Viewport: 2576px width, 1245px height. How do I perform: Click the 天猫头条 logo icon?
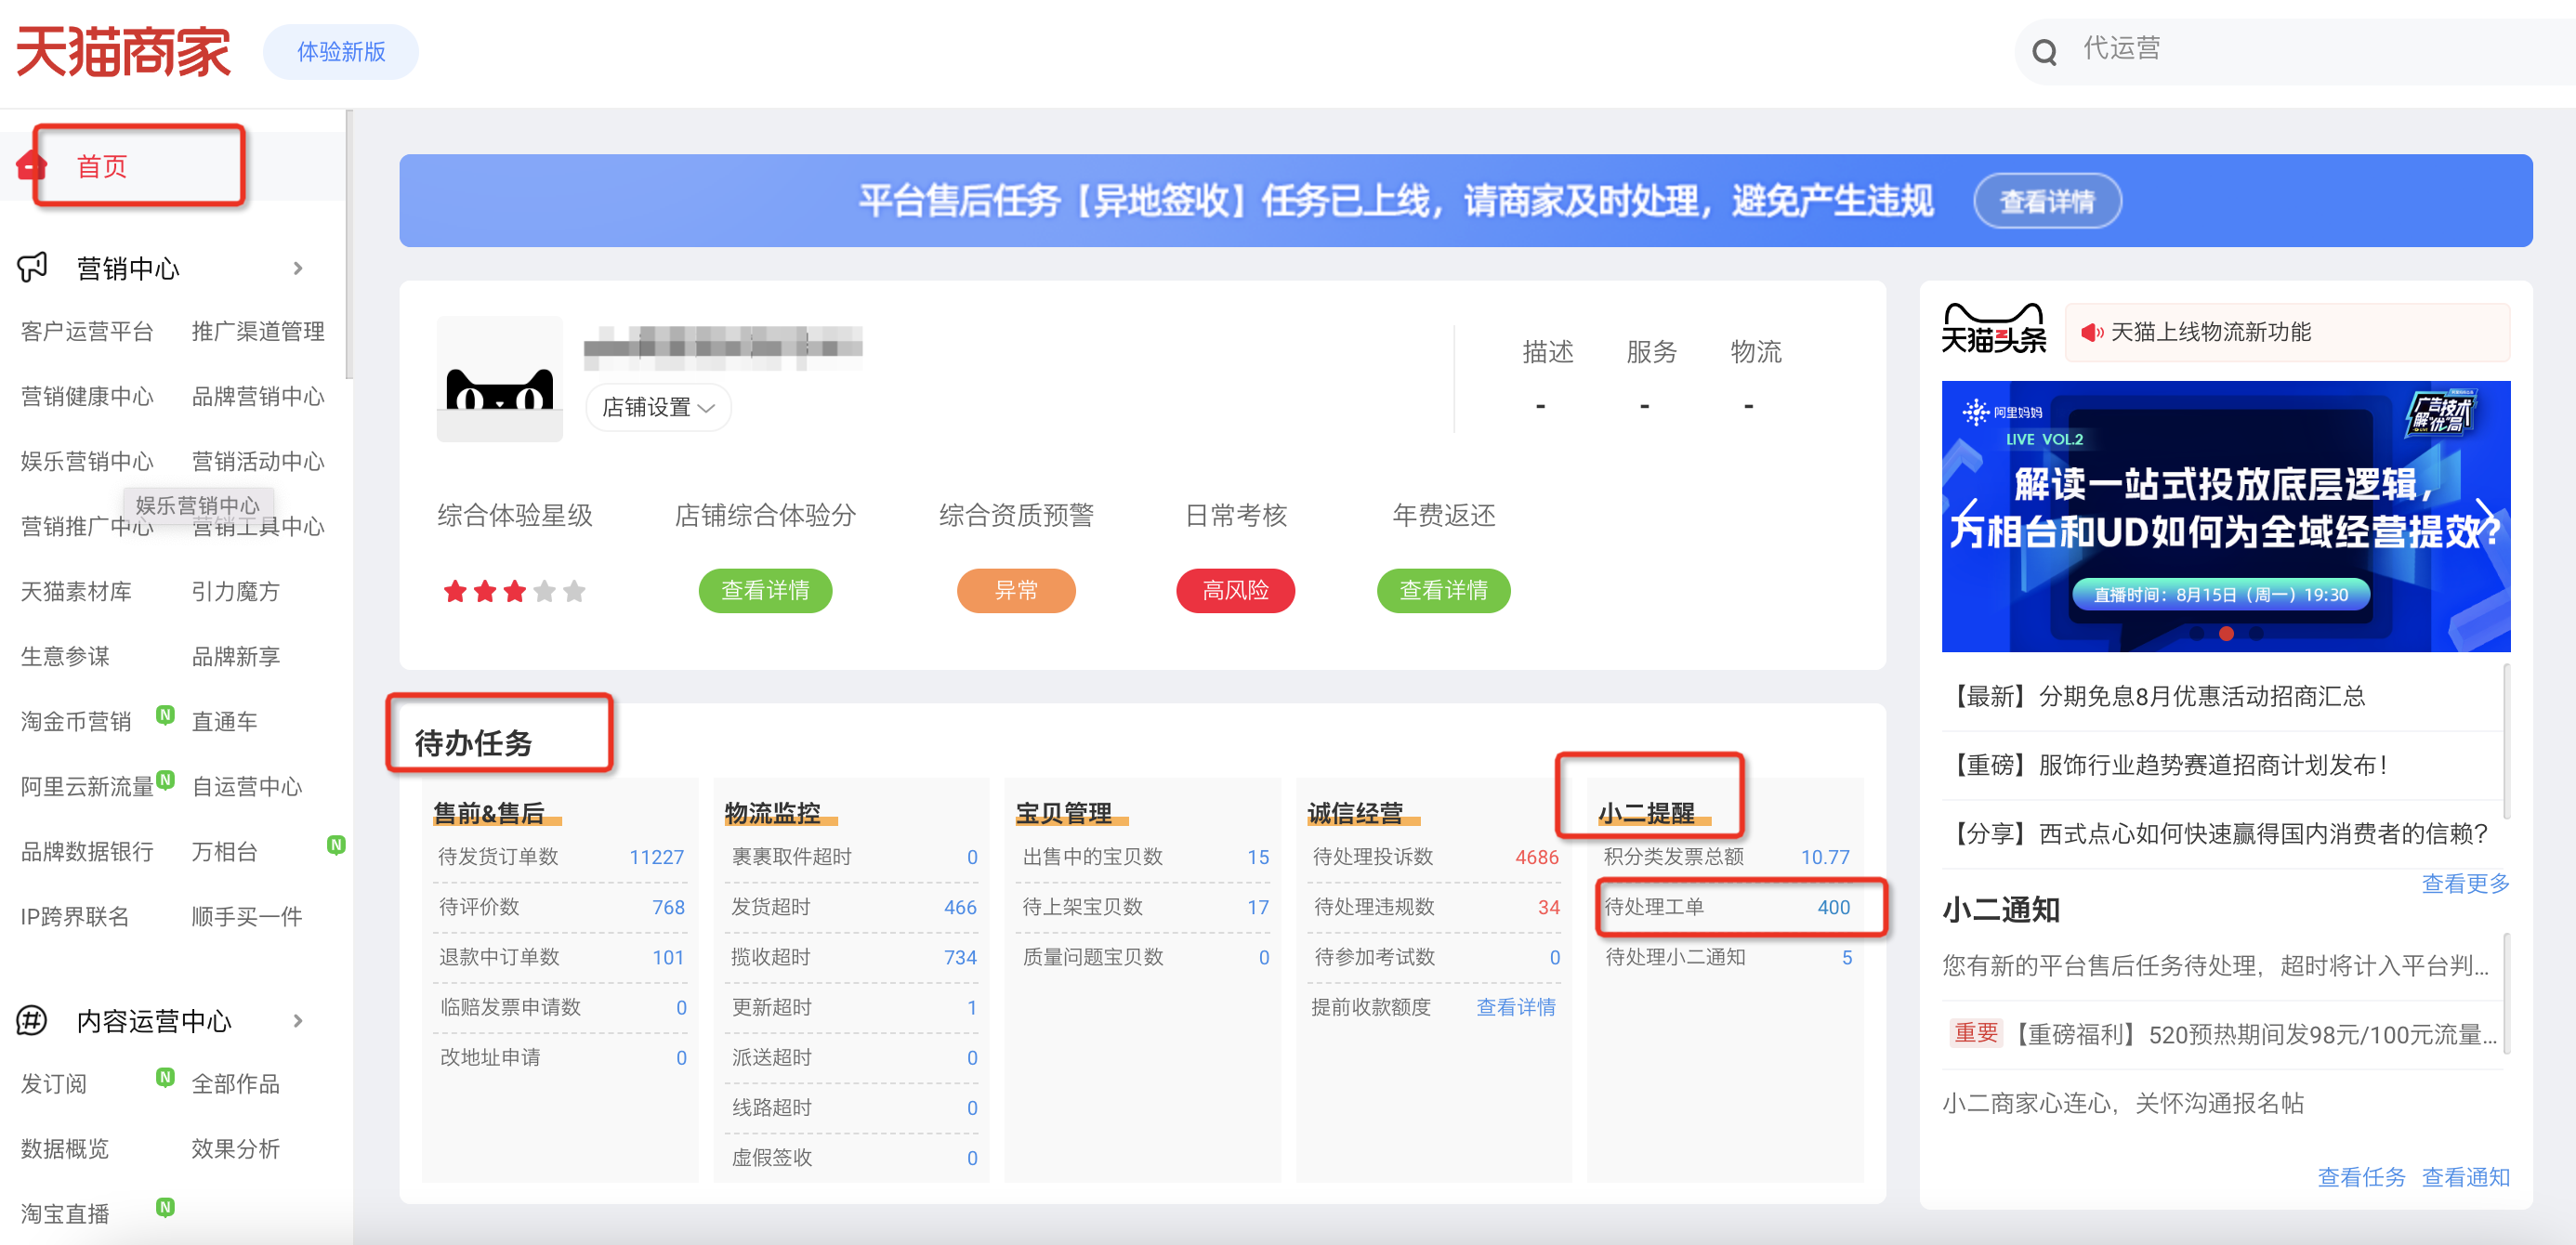1993,329
